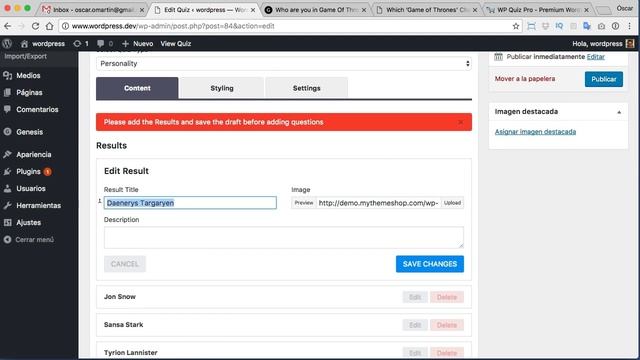Click the Sansa Stark result row title
640x360 pixels.
pos(123,325)
